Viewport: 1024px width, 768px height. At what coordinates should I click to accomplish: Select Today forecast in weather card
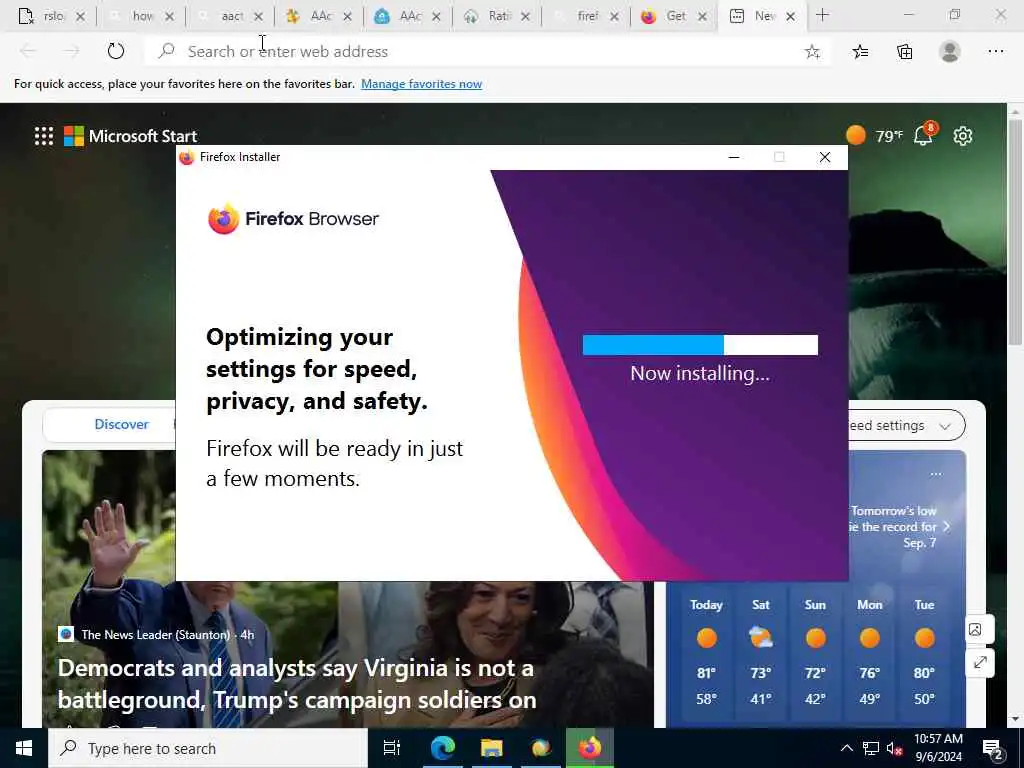[x=707, y=651]
